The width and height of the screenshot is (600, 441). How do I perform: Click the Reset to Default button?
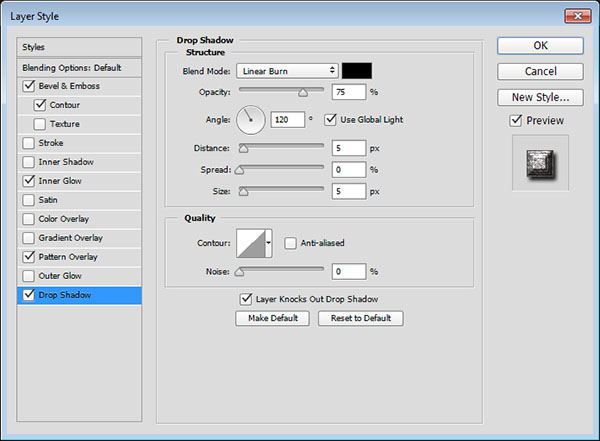361,318
